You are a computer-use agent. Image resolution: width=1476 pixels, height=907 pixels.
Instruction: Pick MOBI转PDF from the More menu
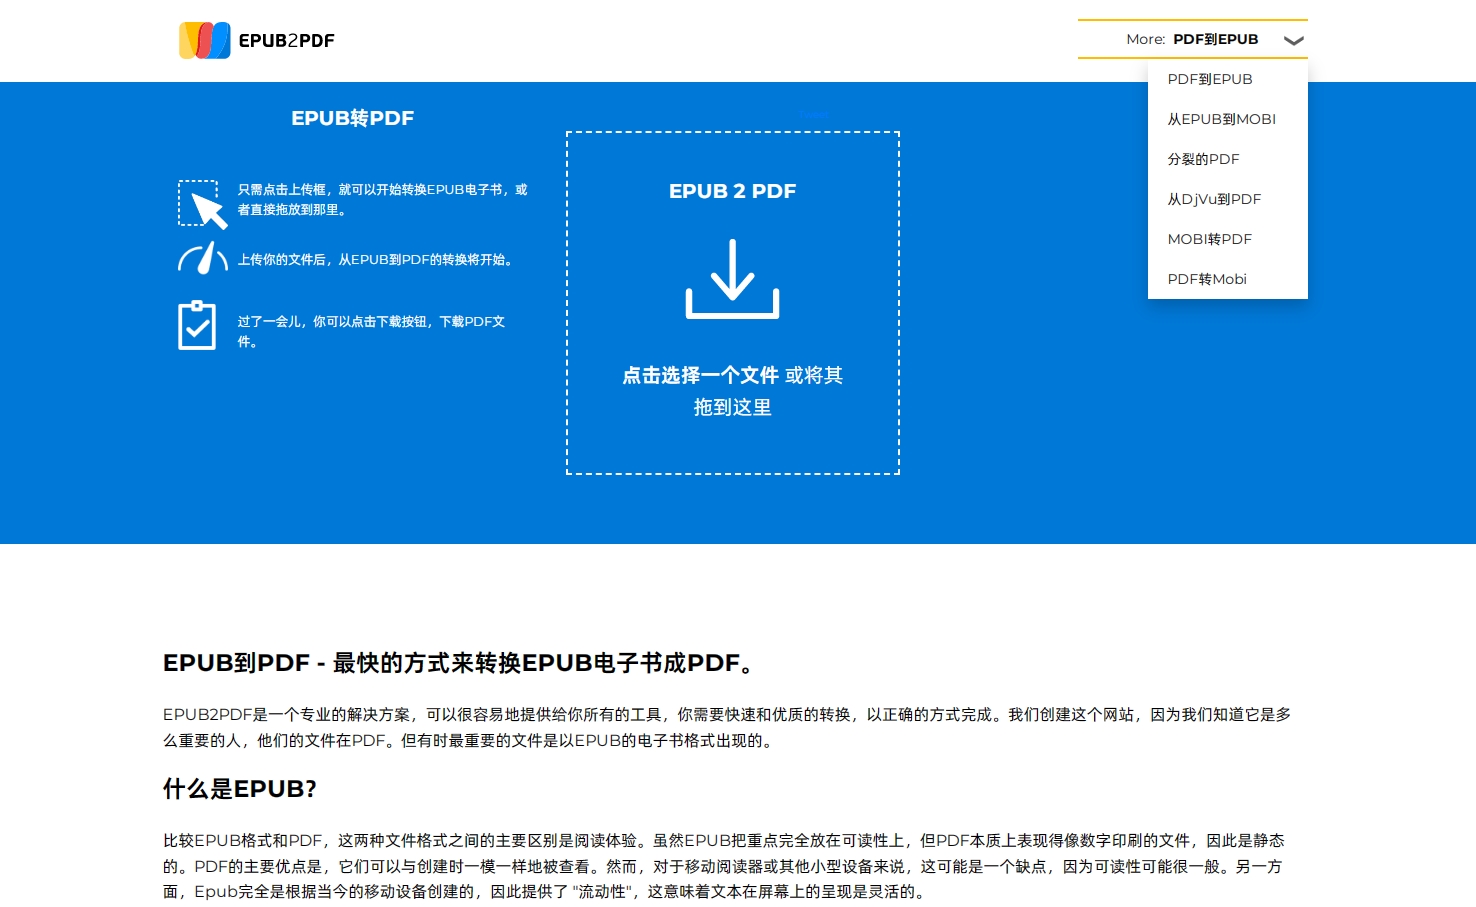tap(1228, 239)
